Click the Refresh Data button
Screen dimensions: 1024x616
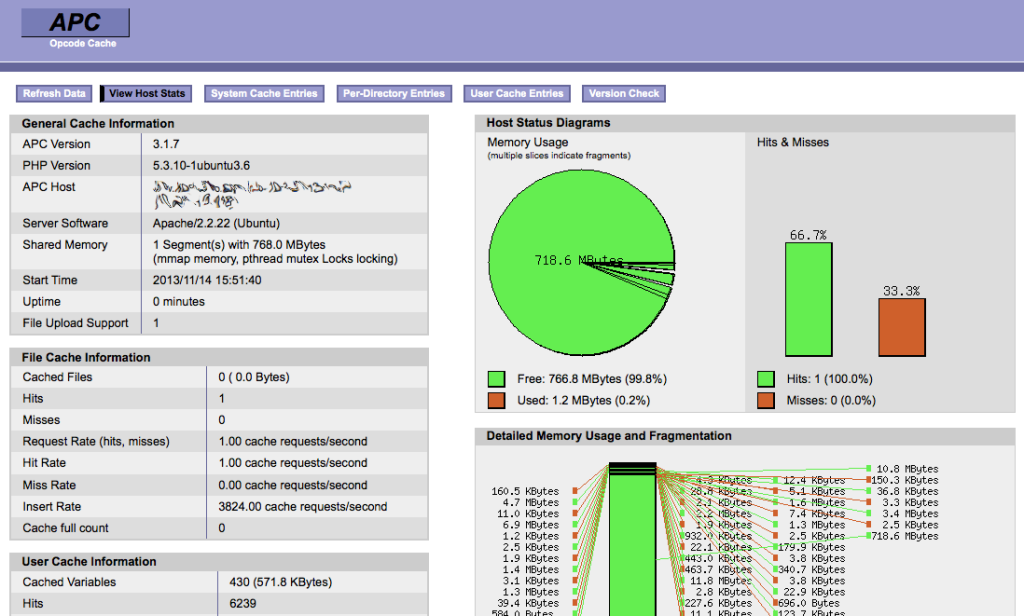(x=54, y=93)
